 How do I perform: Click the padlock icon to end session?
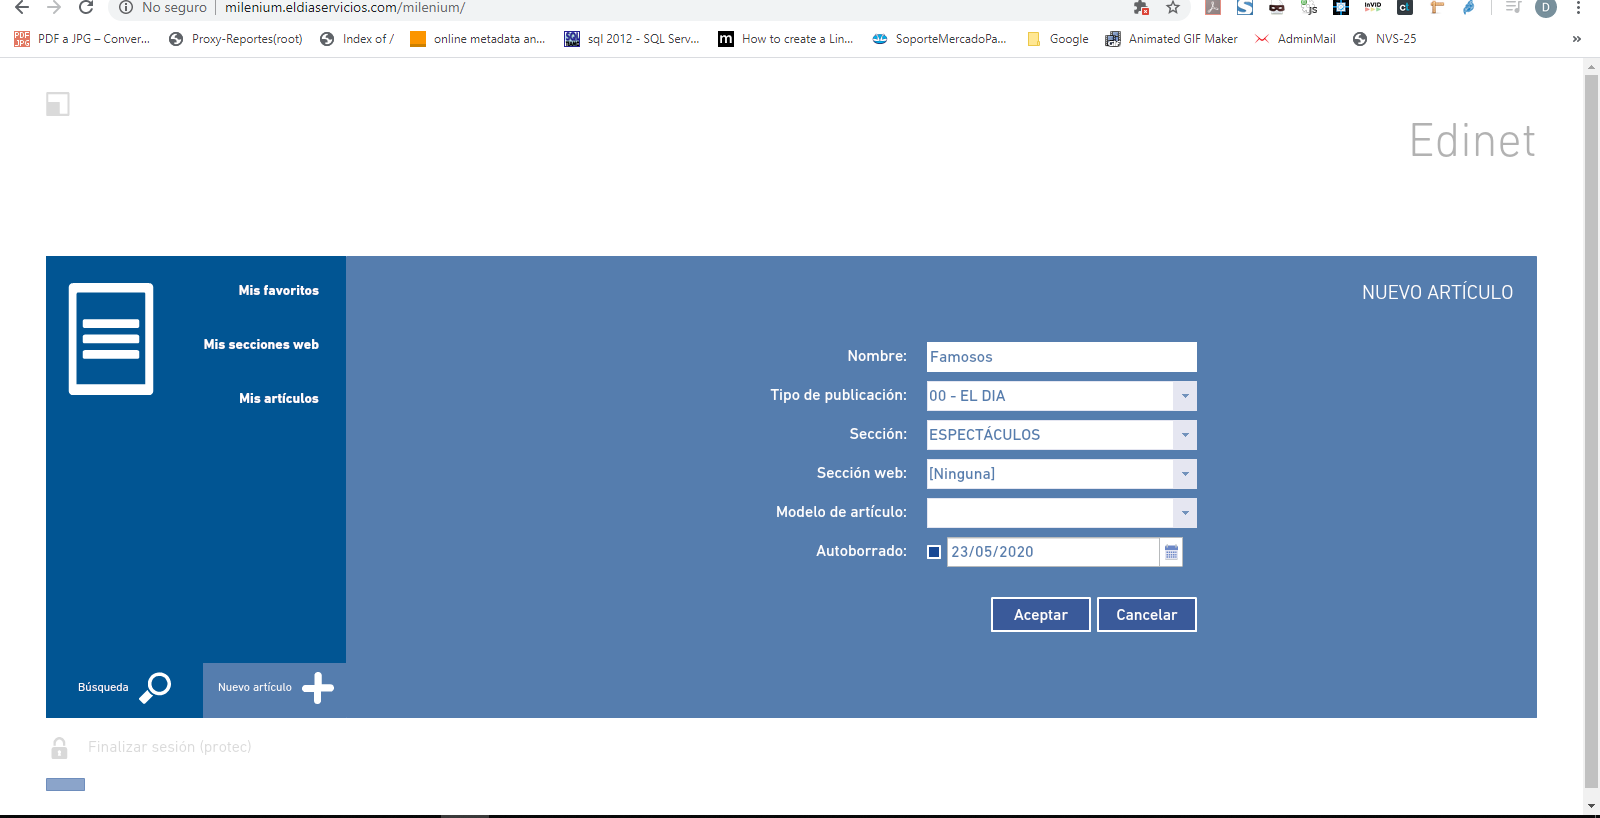pyautogui.click(x=59, y=748)
